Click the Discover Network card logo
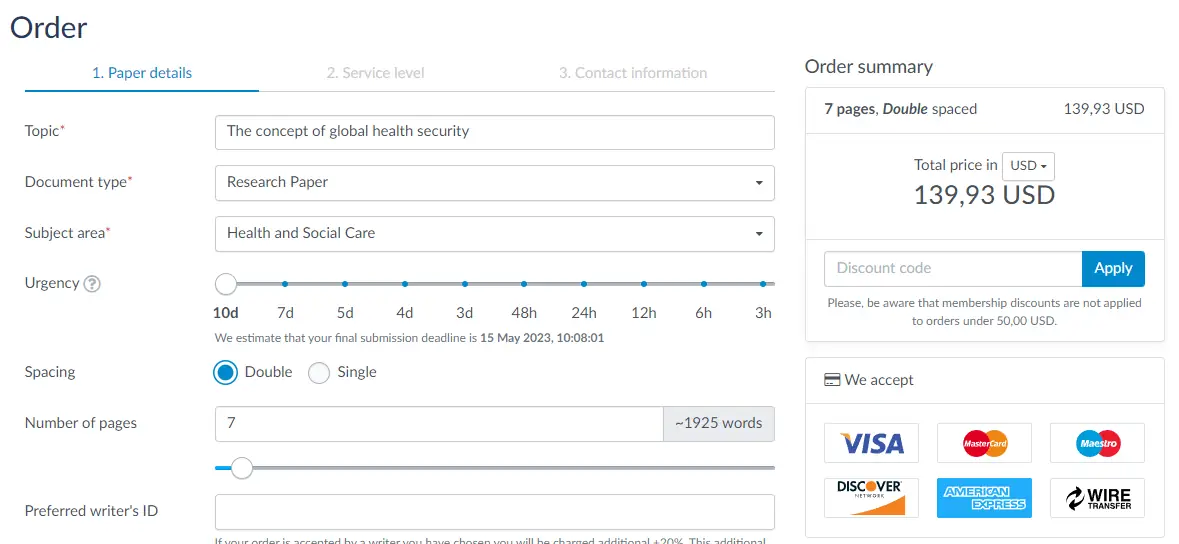 [x=871, y=498]
